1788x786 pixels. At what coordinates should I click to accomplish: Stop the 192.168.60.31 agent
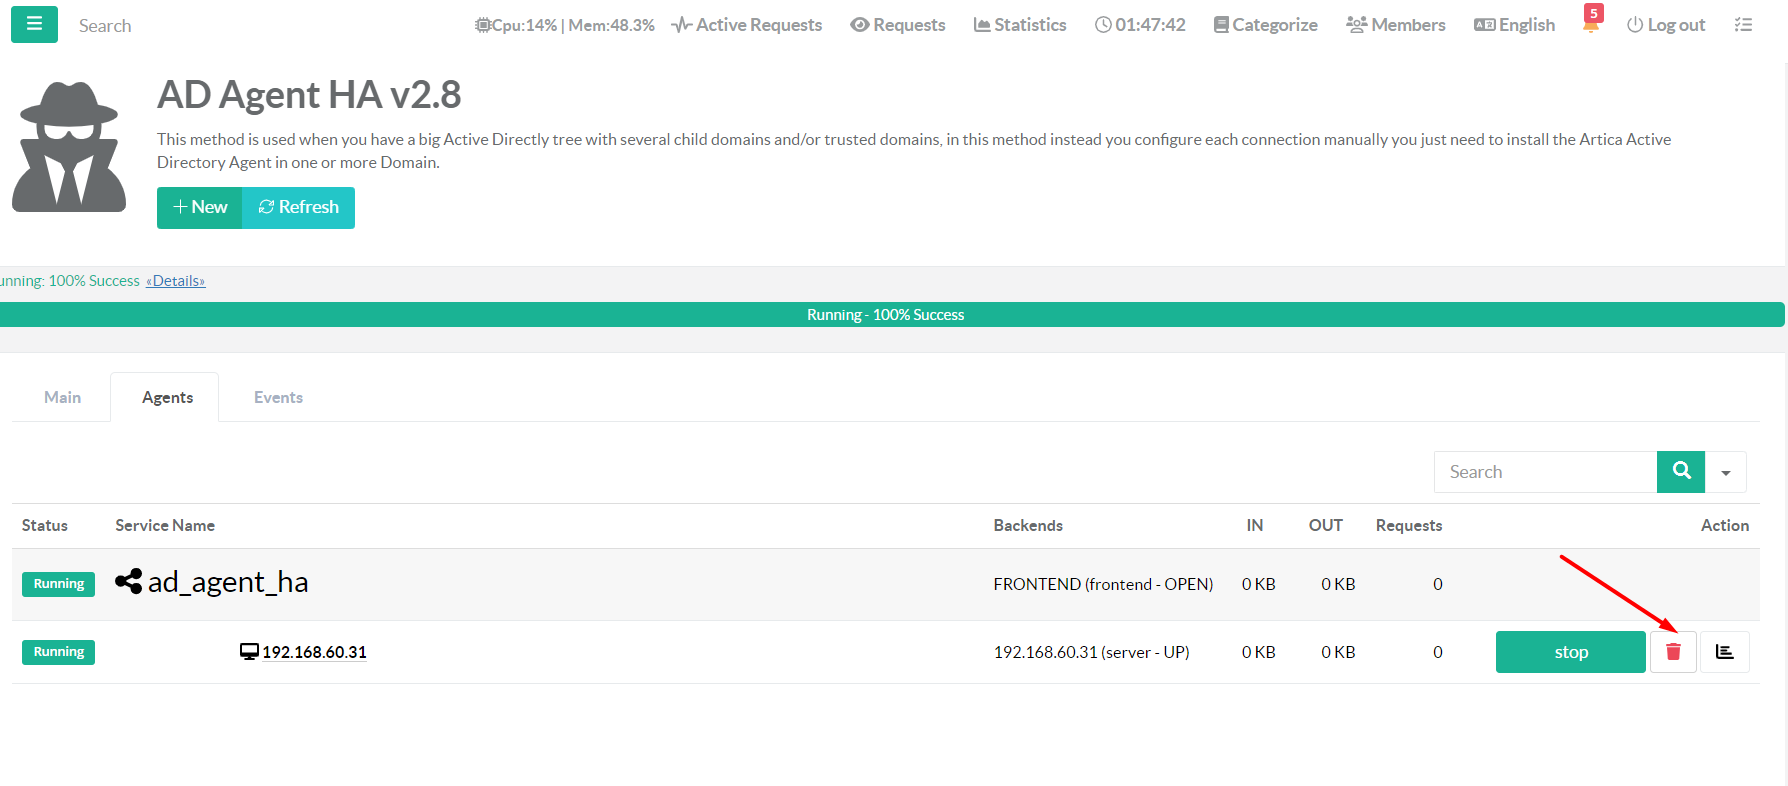coord(1570,652)
